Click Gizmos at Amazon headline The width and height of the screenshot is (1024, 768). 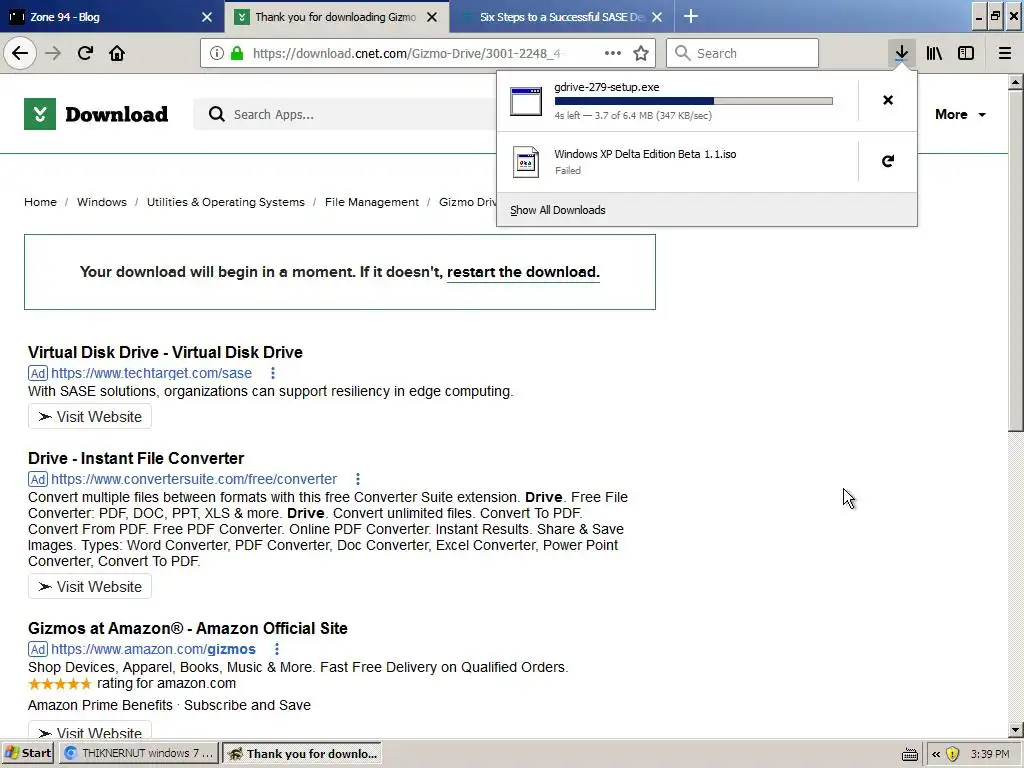(187, 628)
